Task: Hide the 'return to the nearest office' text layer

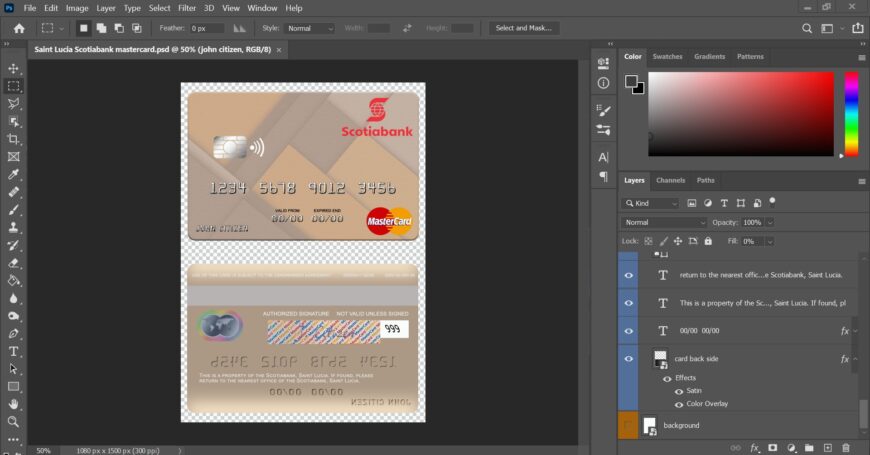Action: [x=629, y=275]
